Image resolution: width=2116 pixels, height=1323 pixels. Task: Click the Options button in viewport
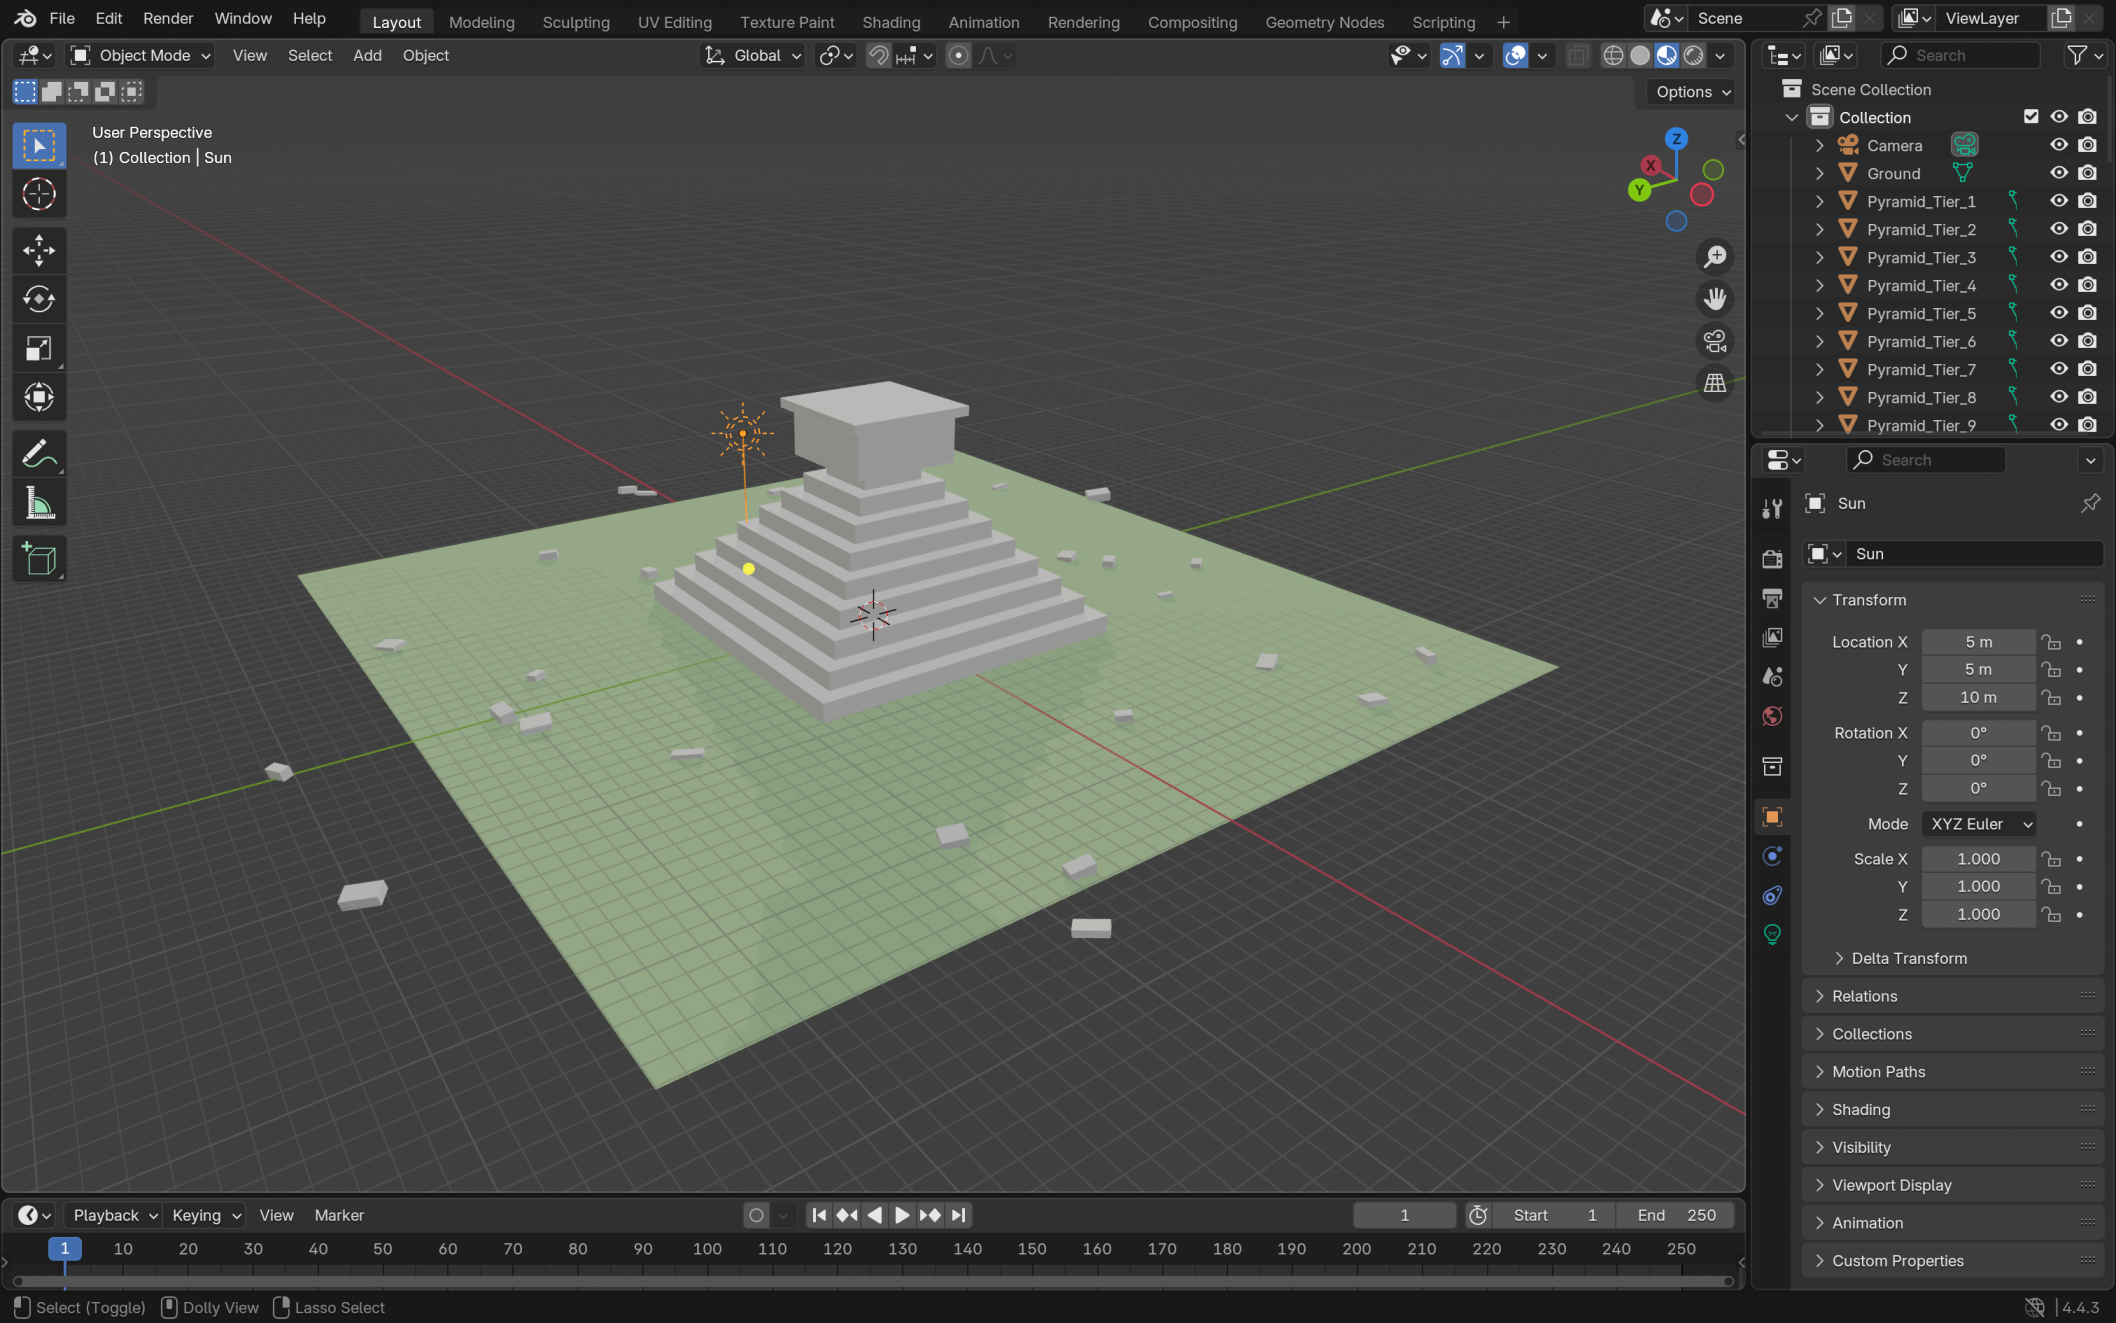[x=1692, y=92]
